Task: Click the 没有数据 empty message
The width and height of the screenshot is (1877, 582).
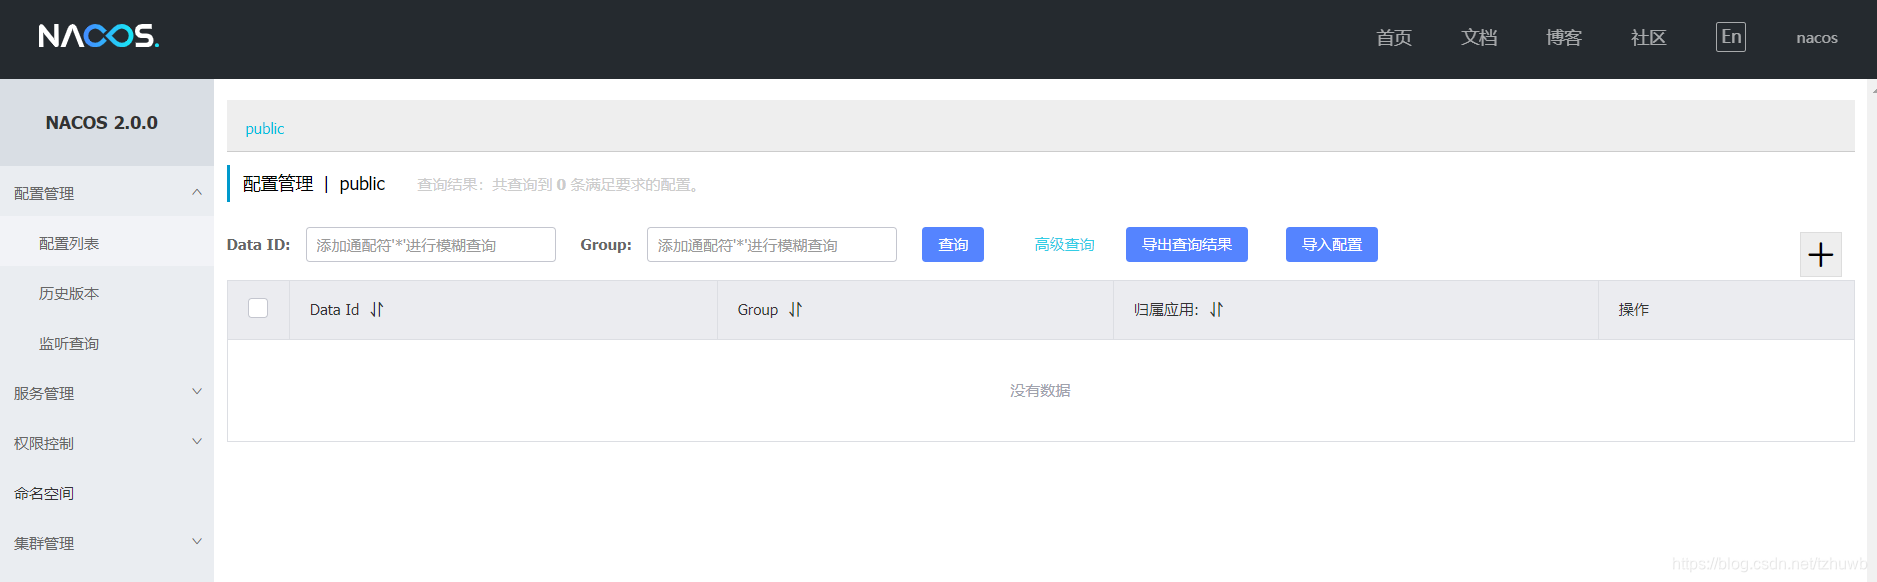Action: click(1040, 390)
